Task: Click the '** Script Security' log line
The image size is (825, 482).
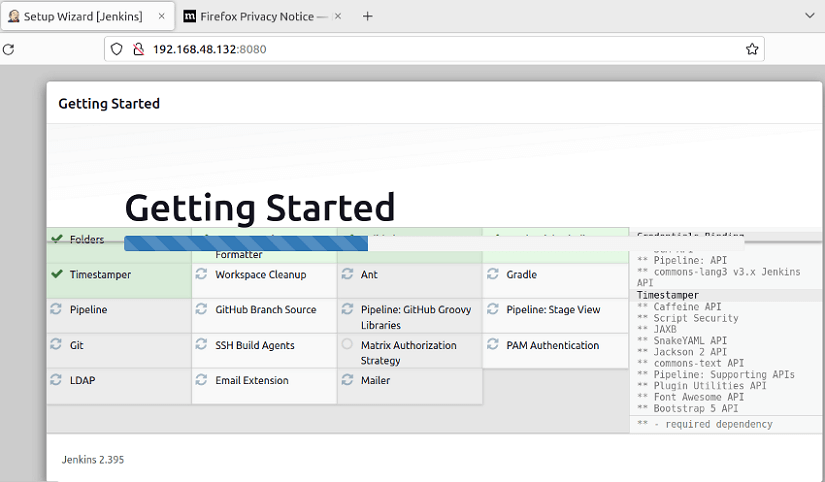Action: pos(688,318)
